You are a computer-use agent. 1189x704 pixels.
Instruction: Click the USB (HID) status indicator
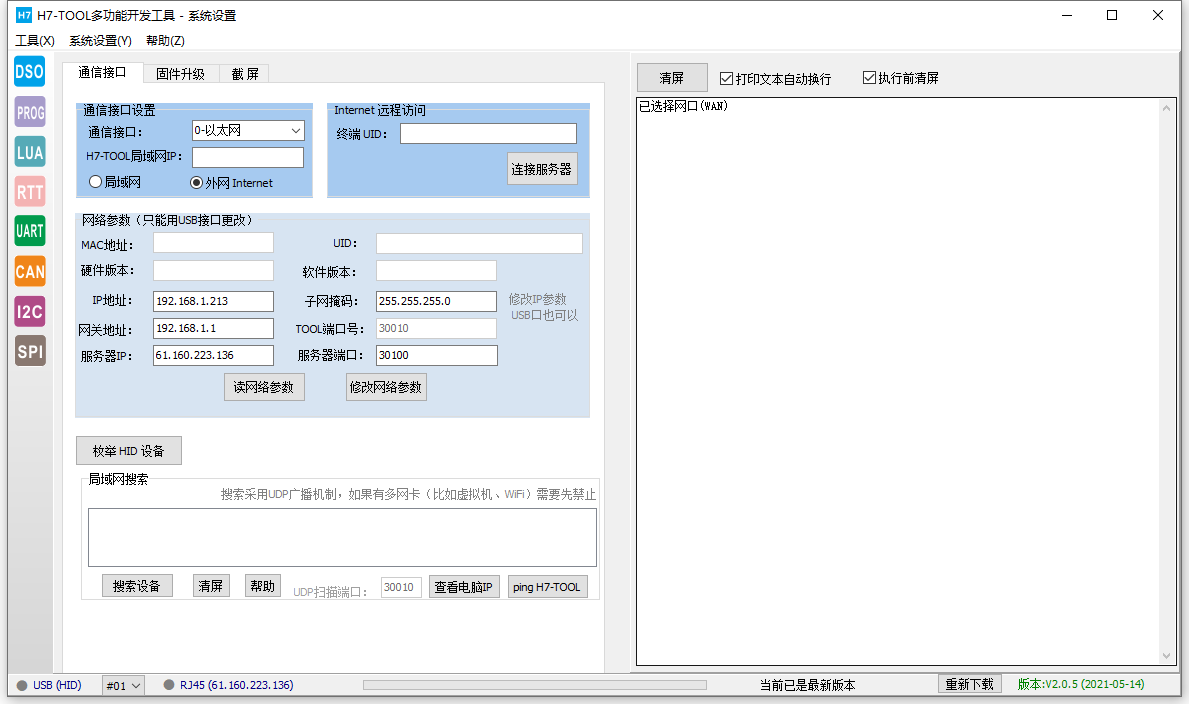click(x=49, y=685)
